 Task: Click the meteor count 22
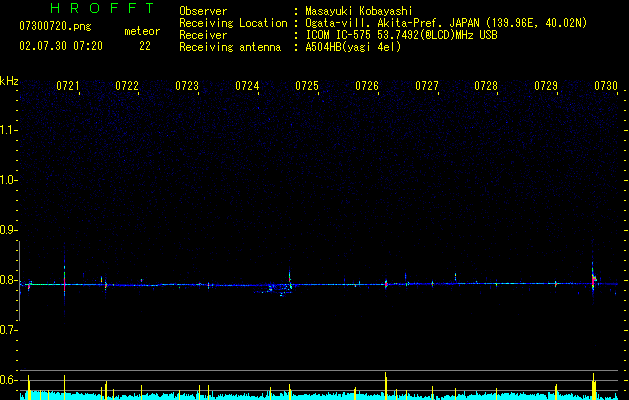click(x=145, y=46)
